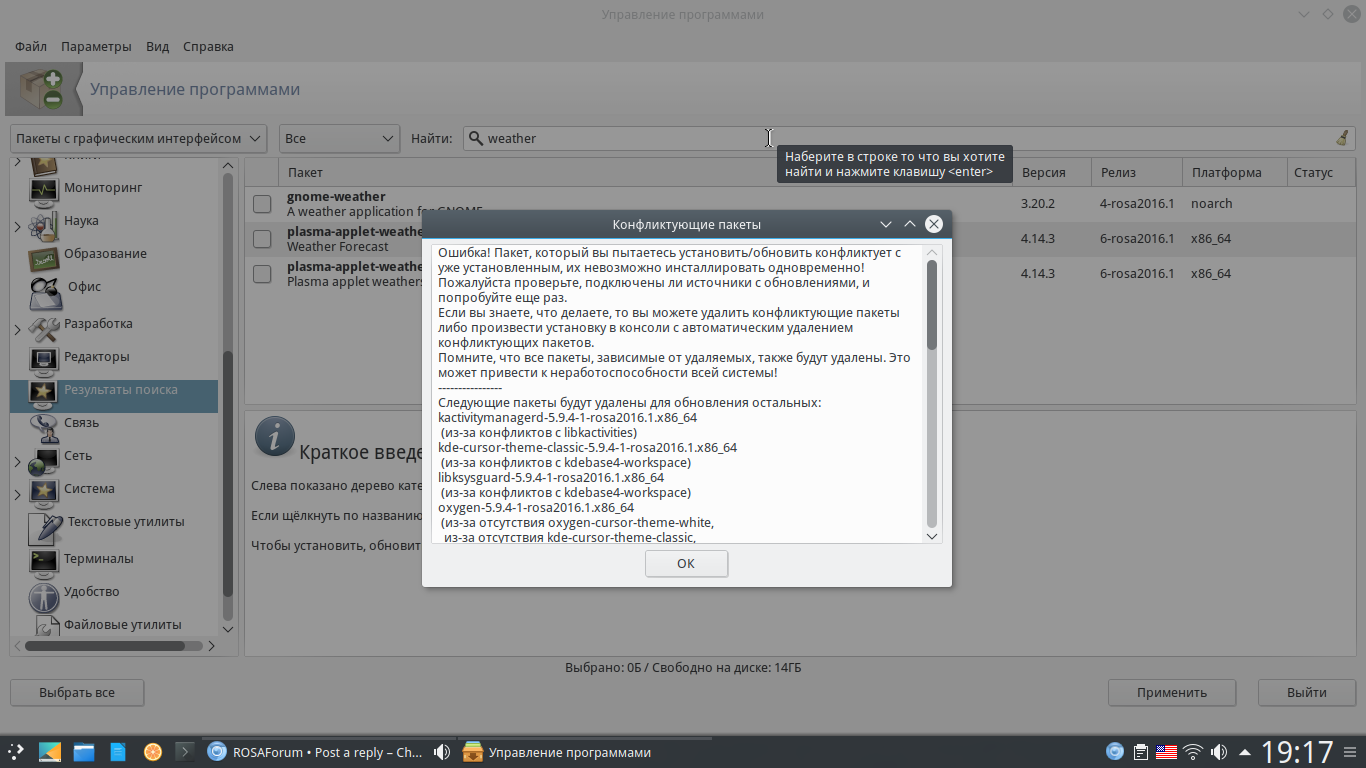Click the Выбрать все button
Screen dimensions: 1366x768
[x=77, y=692]
